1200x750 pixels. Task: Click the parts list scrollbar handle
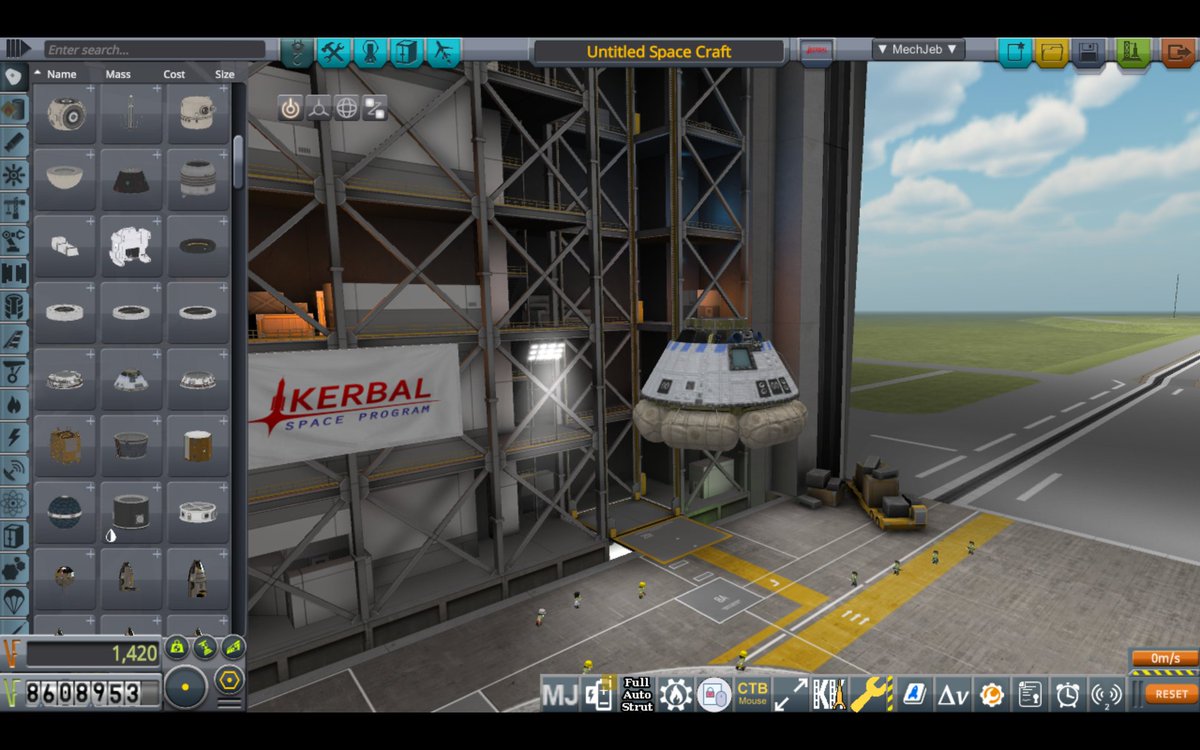(x=238, y=161)
